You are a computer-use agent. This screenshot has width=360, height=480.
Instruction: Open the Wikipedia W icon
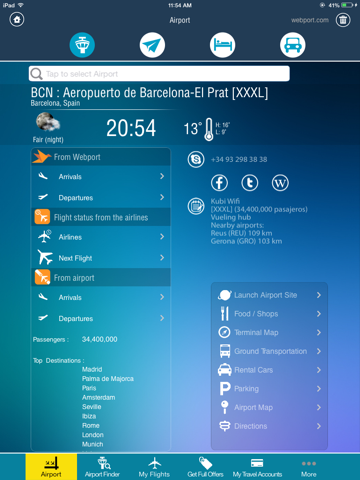click(280, 183)
